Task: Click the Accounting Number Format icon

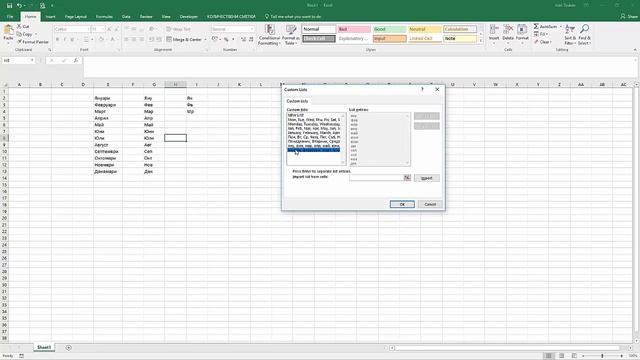Action: click(x=215, y=40)
